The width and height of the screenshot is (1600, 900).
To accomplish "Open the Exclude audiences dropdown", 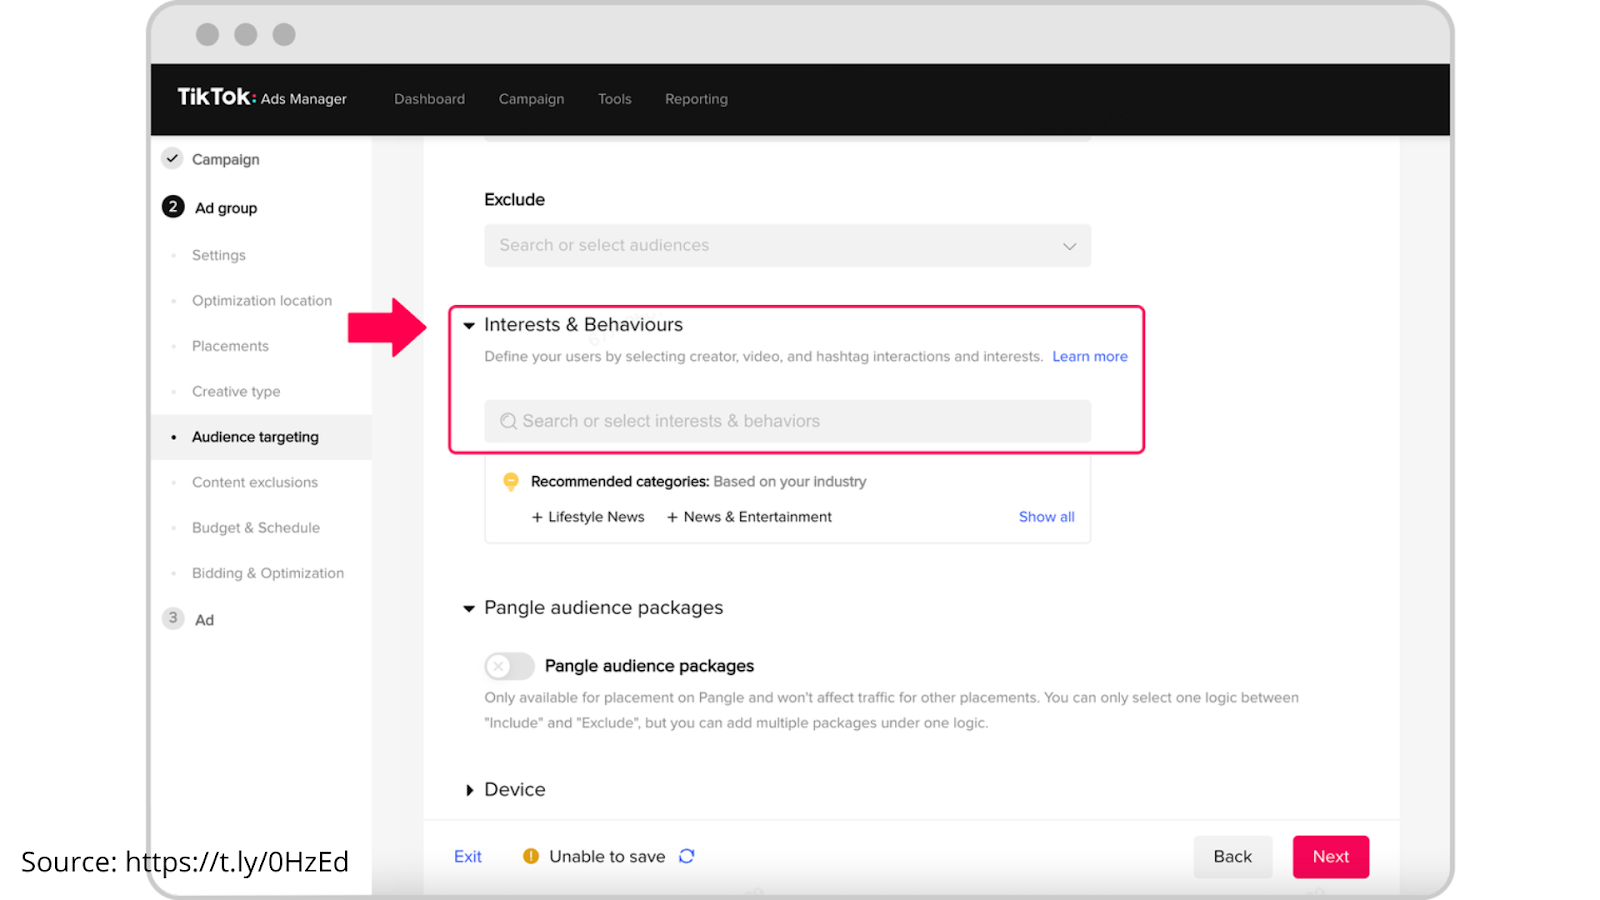I will tap(787, 246).
